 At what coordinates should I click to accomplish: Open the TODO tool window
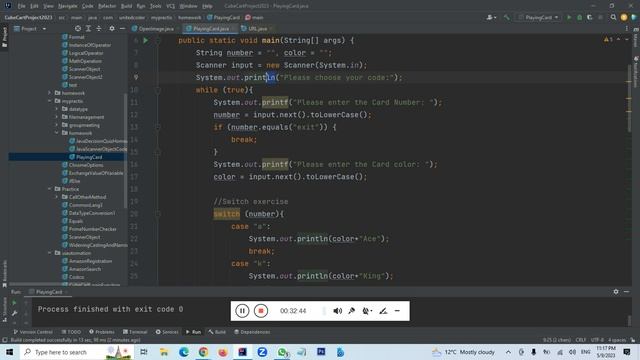click(x=71, y=332)
